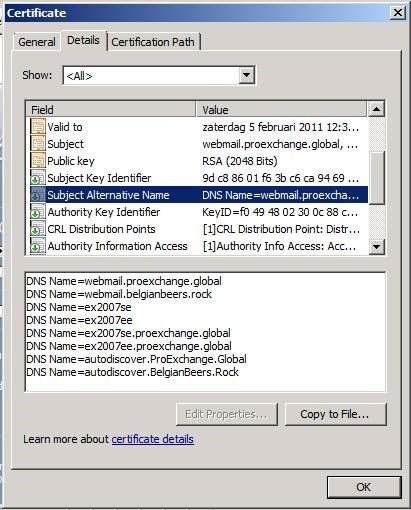
Task: Select the Authority Information Access extension icon
Action: point(38,246)
